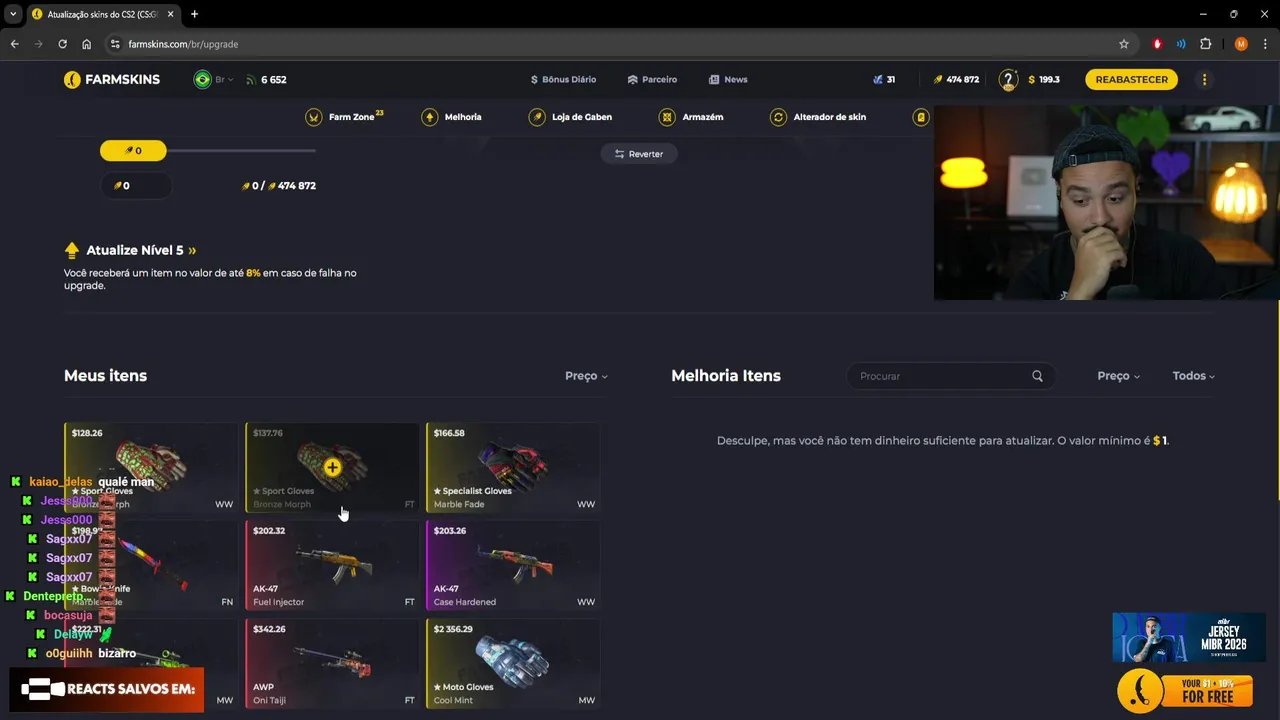Click the Farm Zone crown icon

314,117
